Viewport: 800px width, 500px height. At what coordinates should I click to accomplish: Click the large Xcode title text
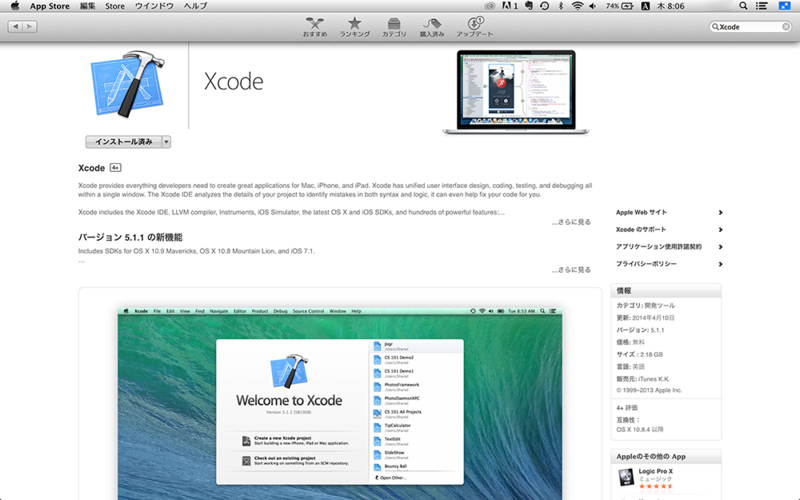[x=234, y=82]
